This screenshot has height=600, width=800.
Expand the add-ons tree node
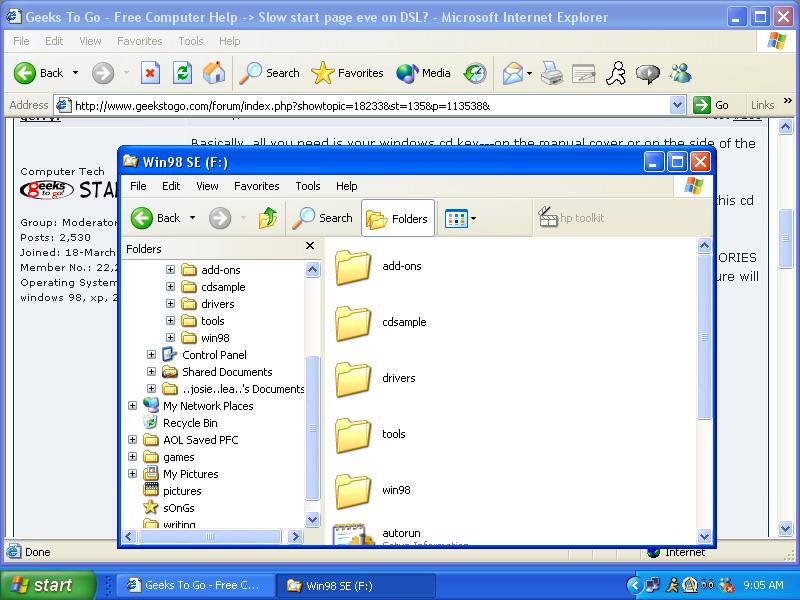point(170,270)
